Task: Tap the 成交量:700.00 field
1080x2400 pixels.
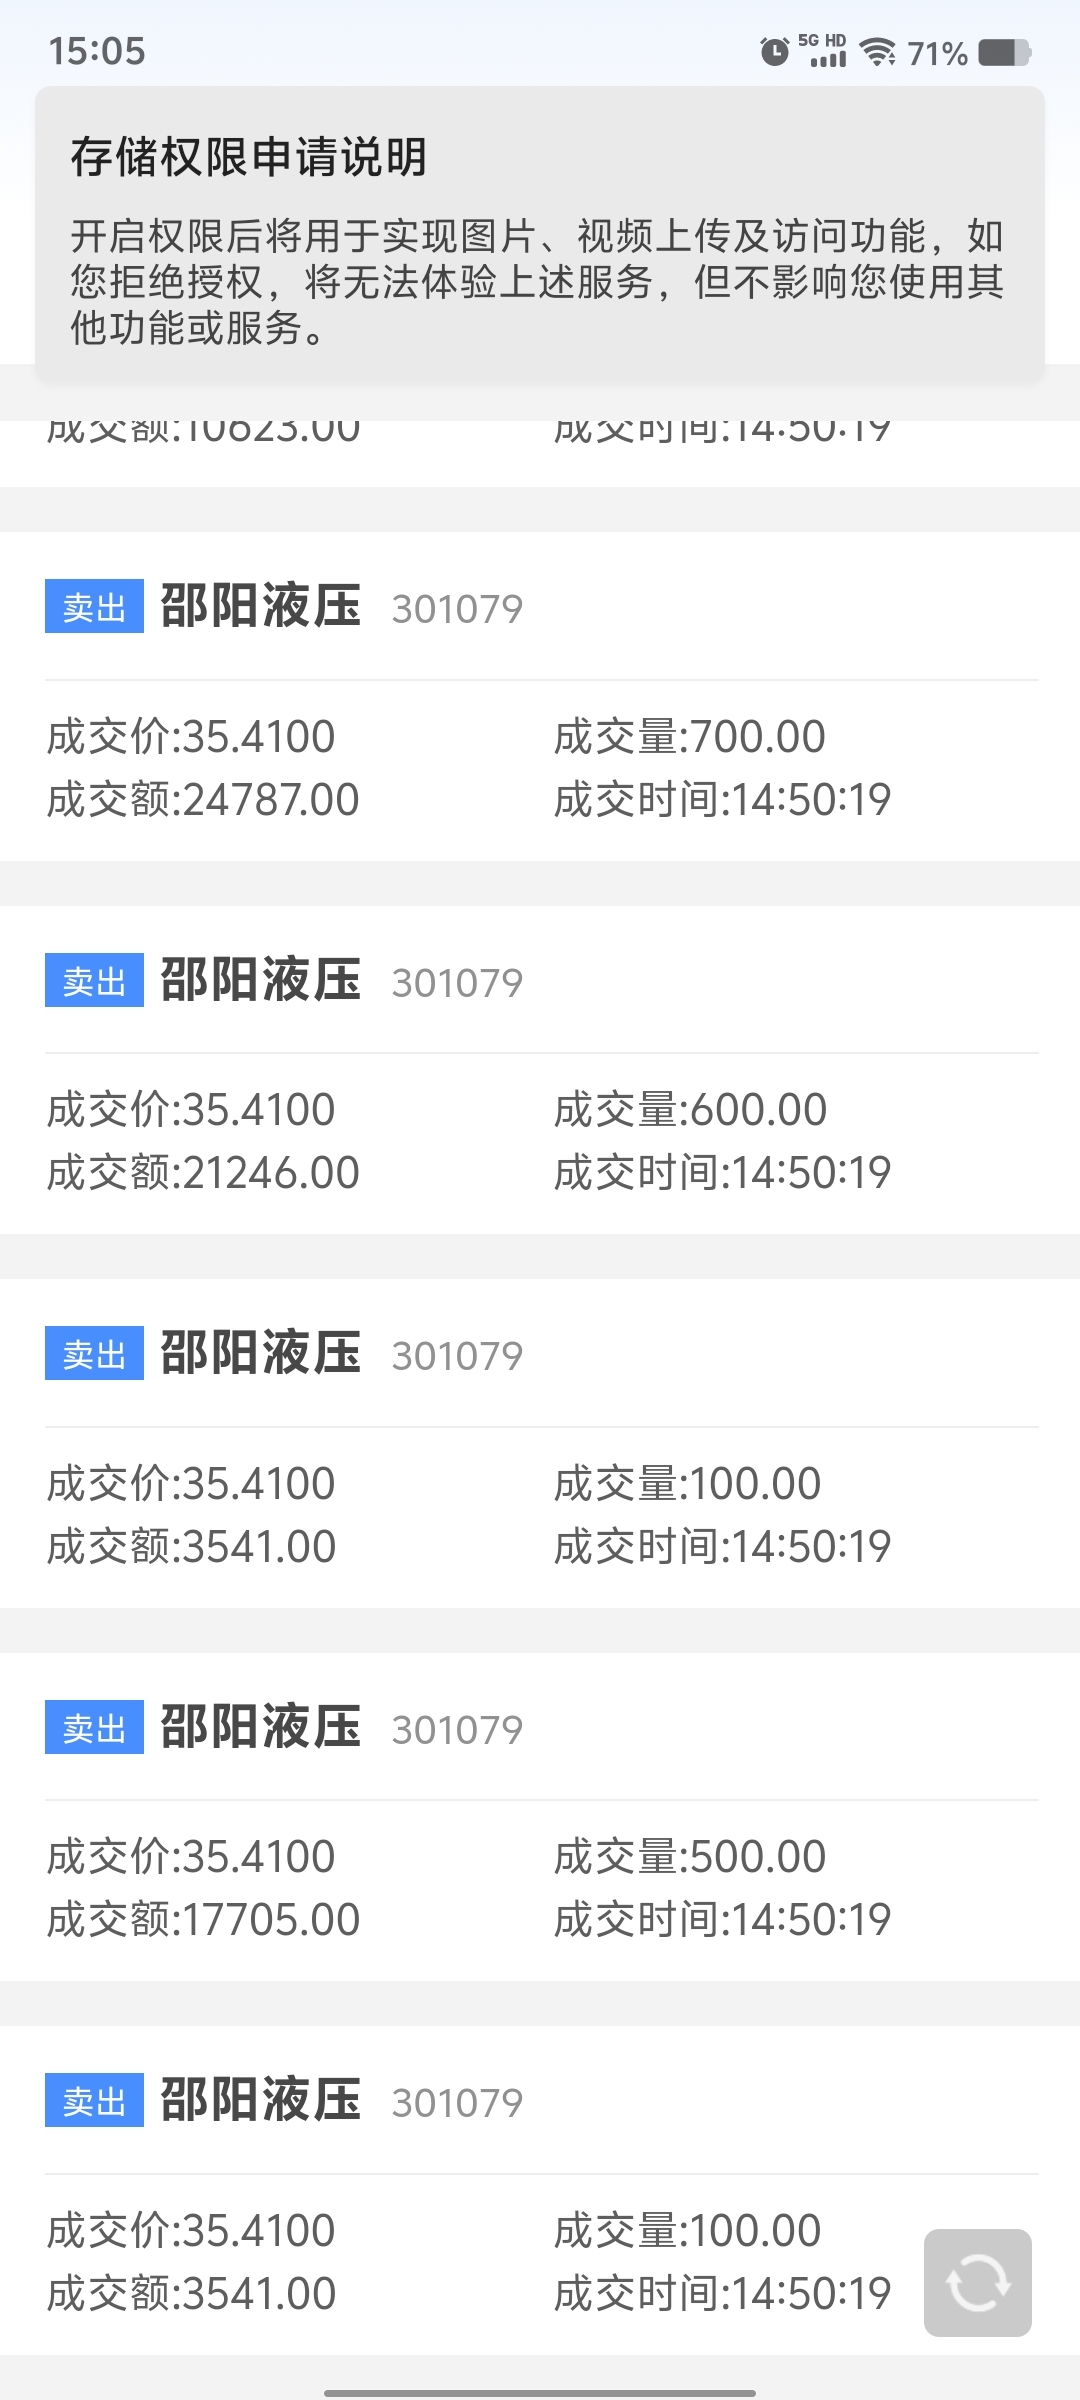Action: [690, 737]
